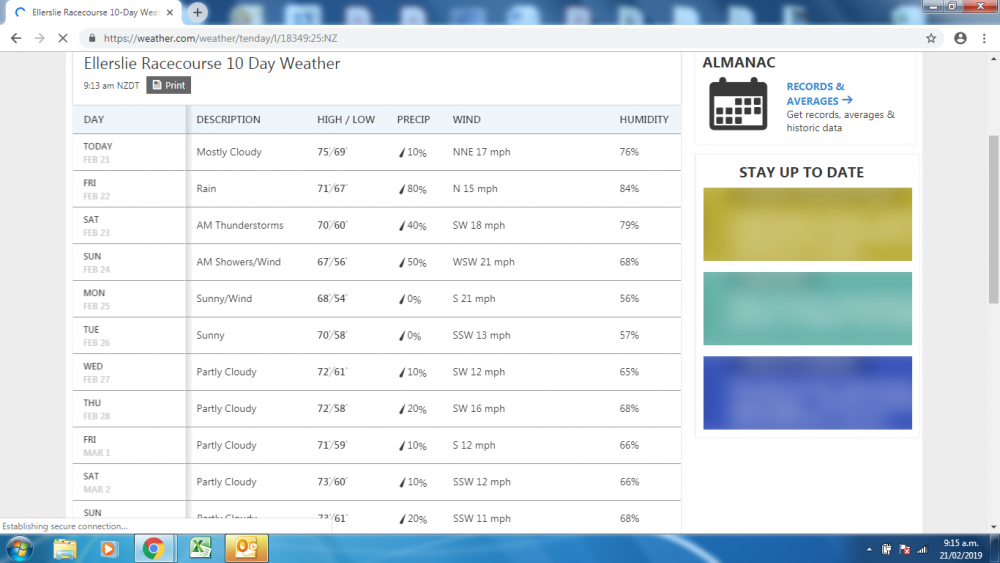This screenshot has width=1000, height=563.
Task: Open the Action Center flag tray icon
Action: [904, 549]
